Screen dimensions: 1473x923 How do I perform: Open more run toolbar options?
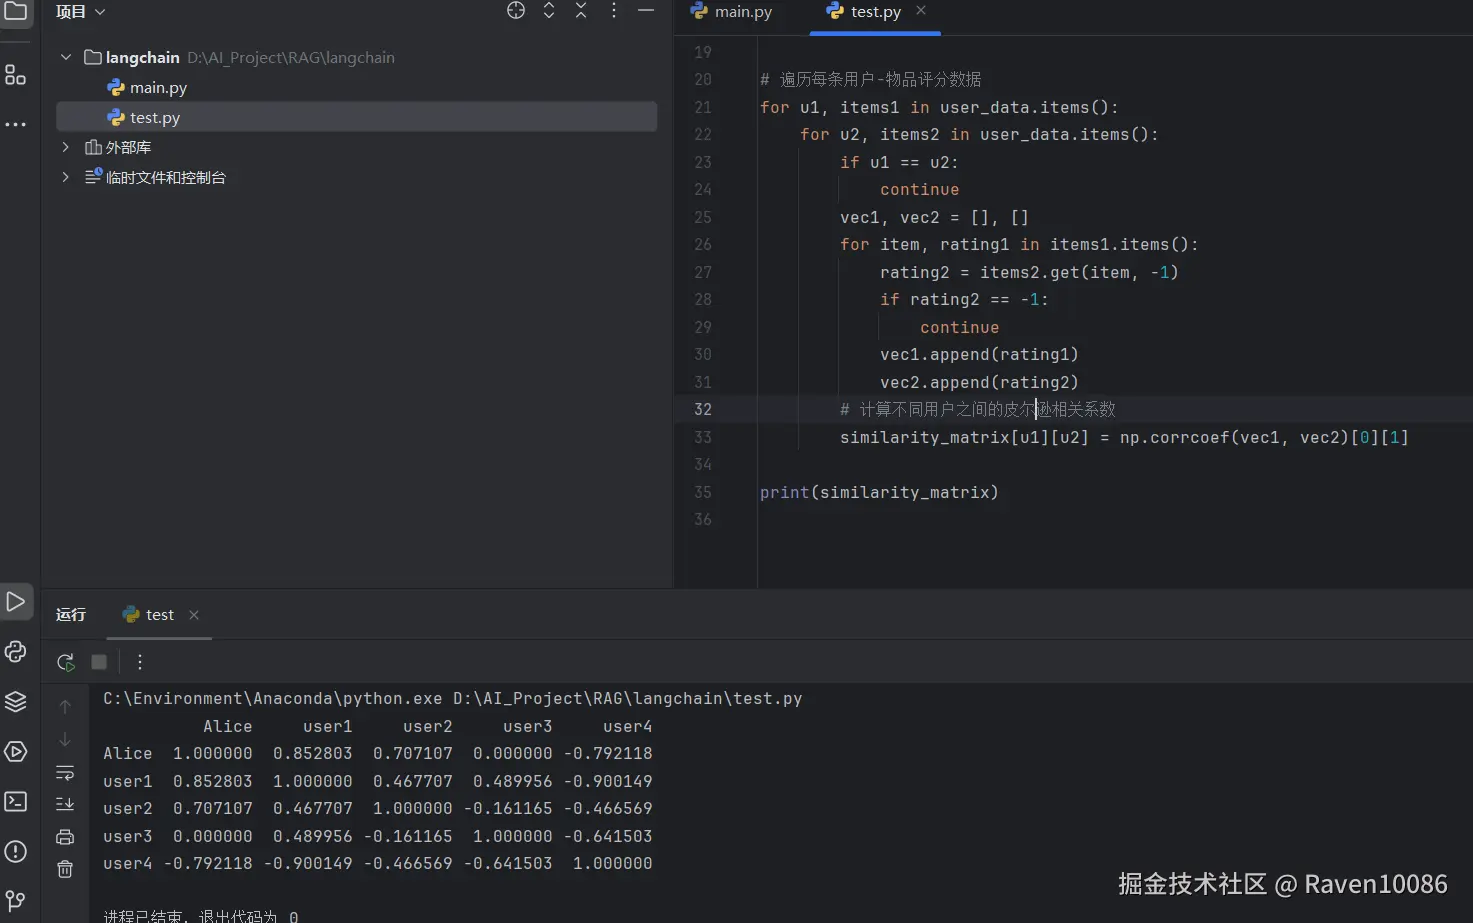click(140, 662)
